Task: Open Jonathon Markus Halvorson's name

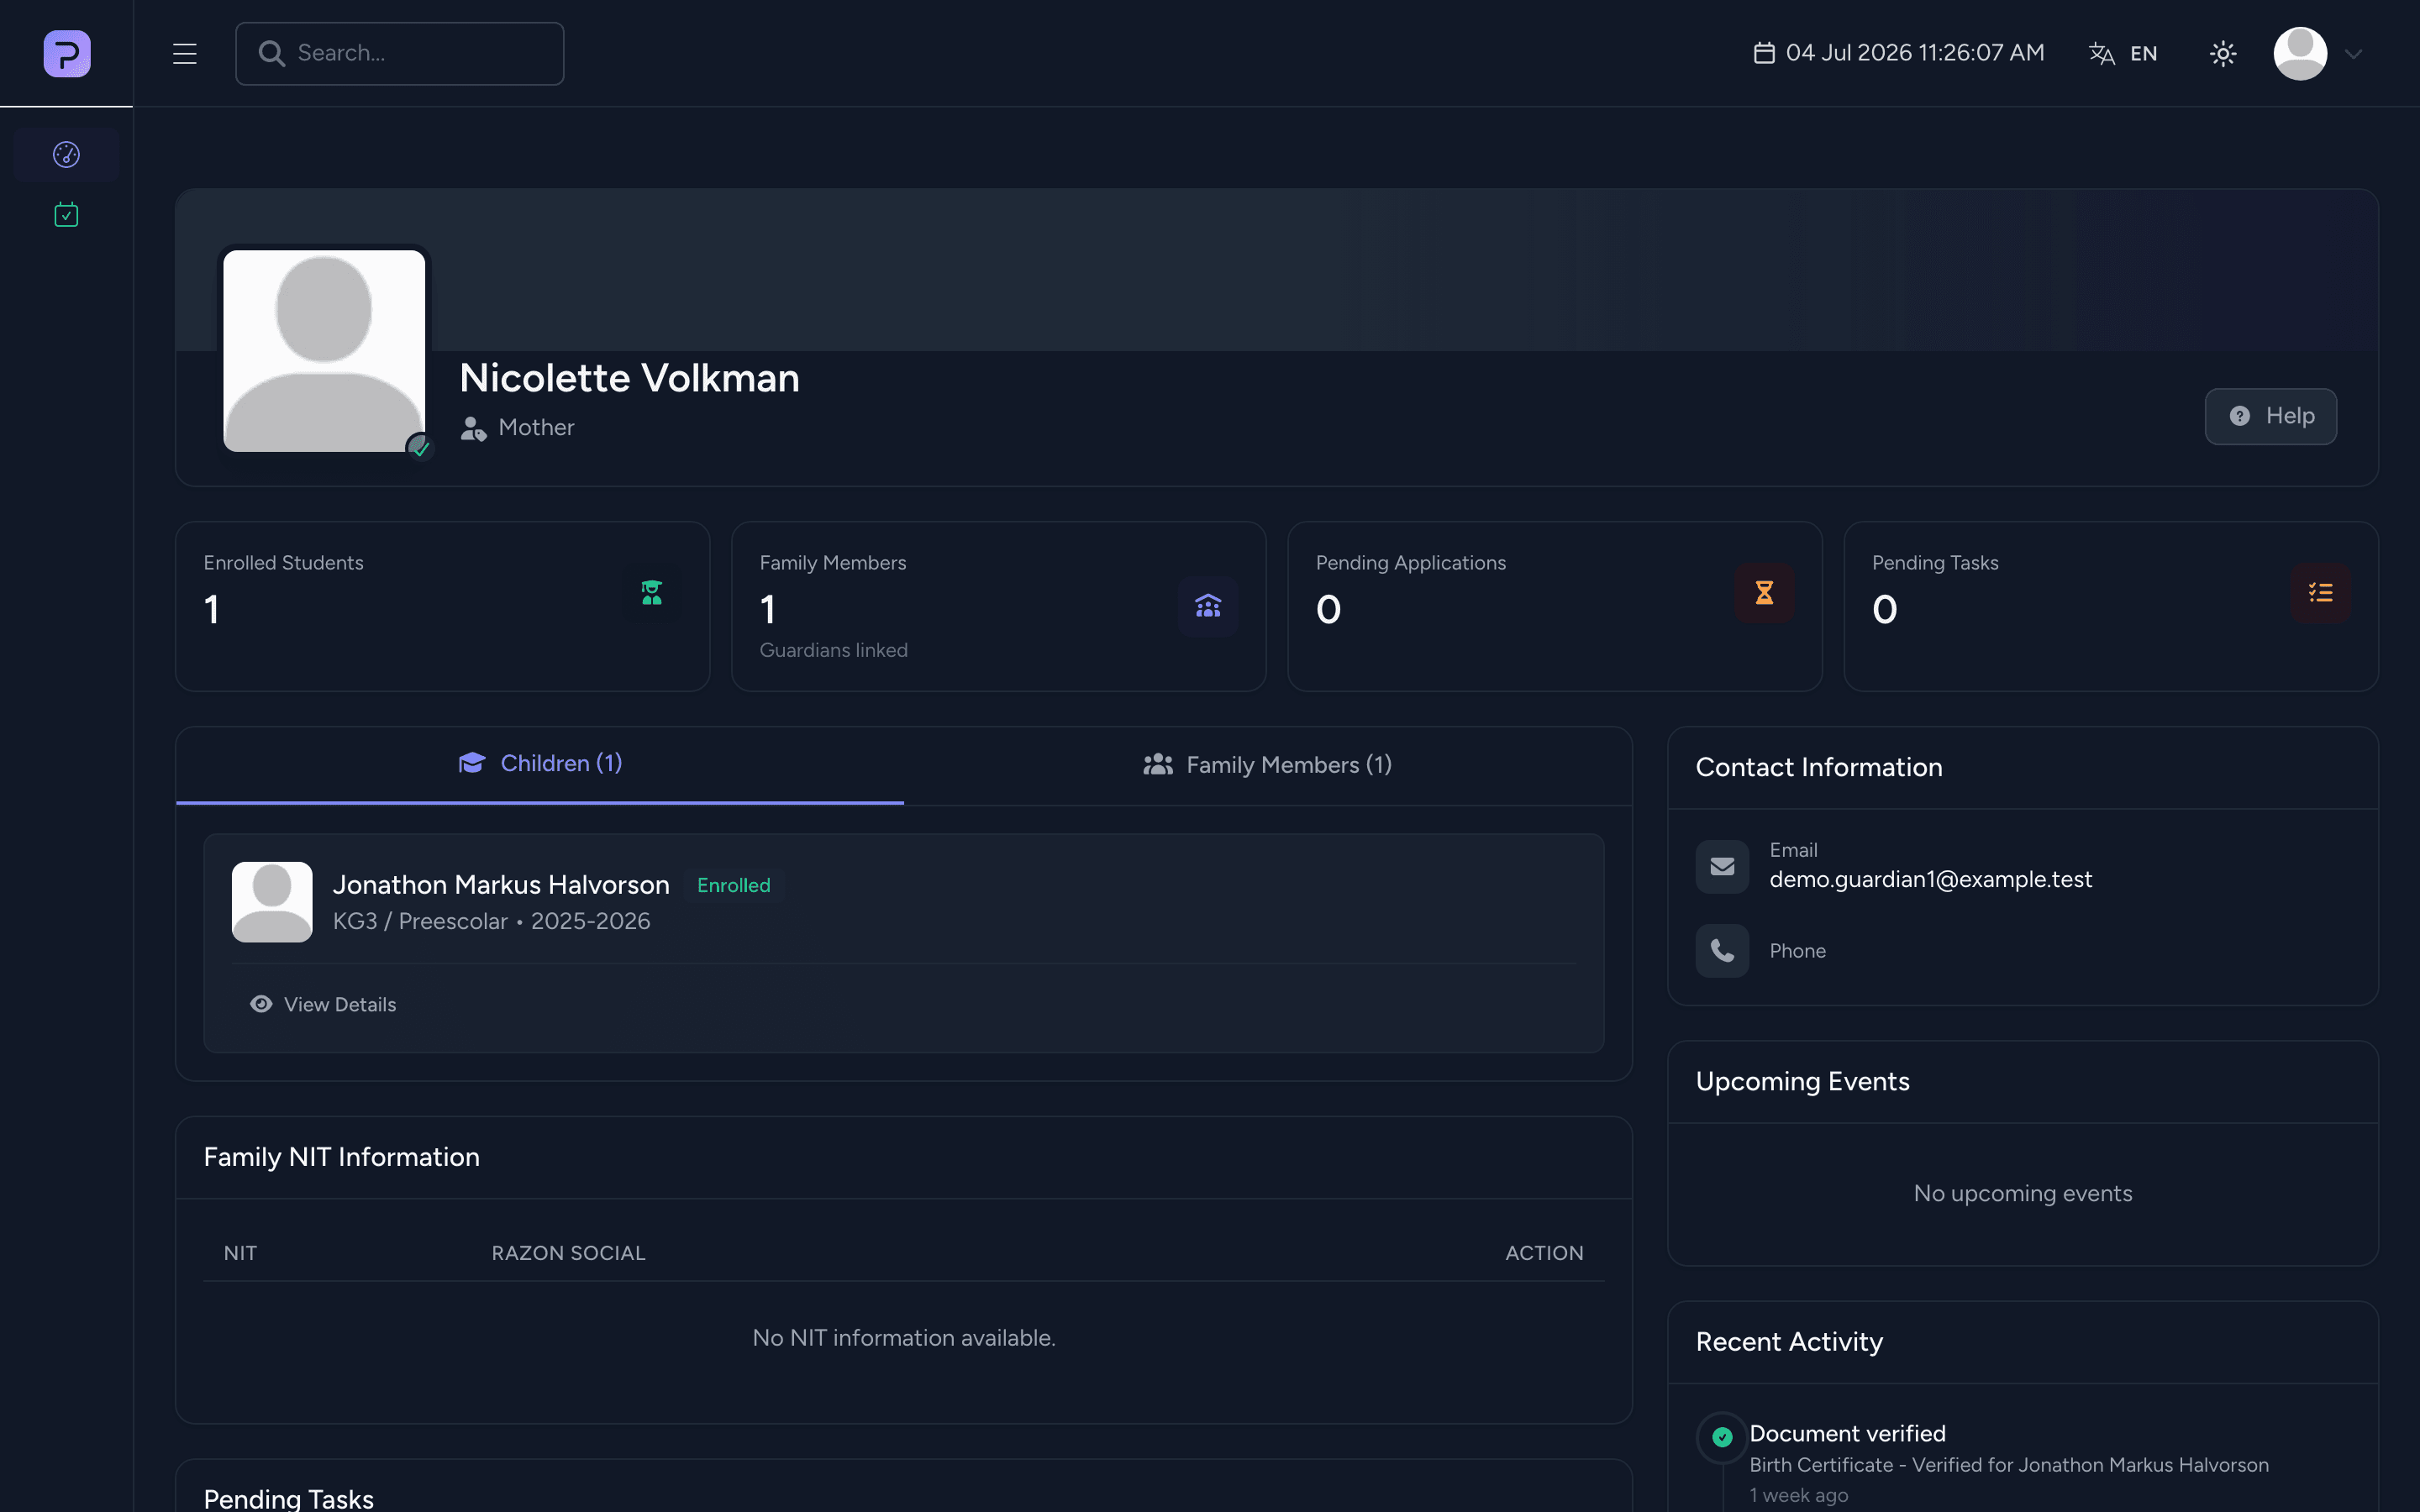Action: click(501, 885)
